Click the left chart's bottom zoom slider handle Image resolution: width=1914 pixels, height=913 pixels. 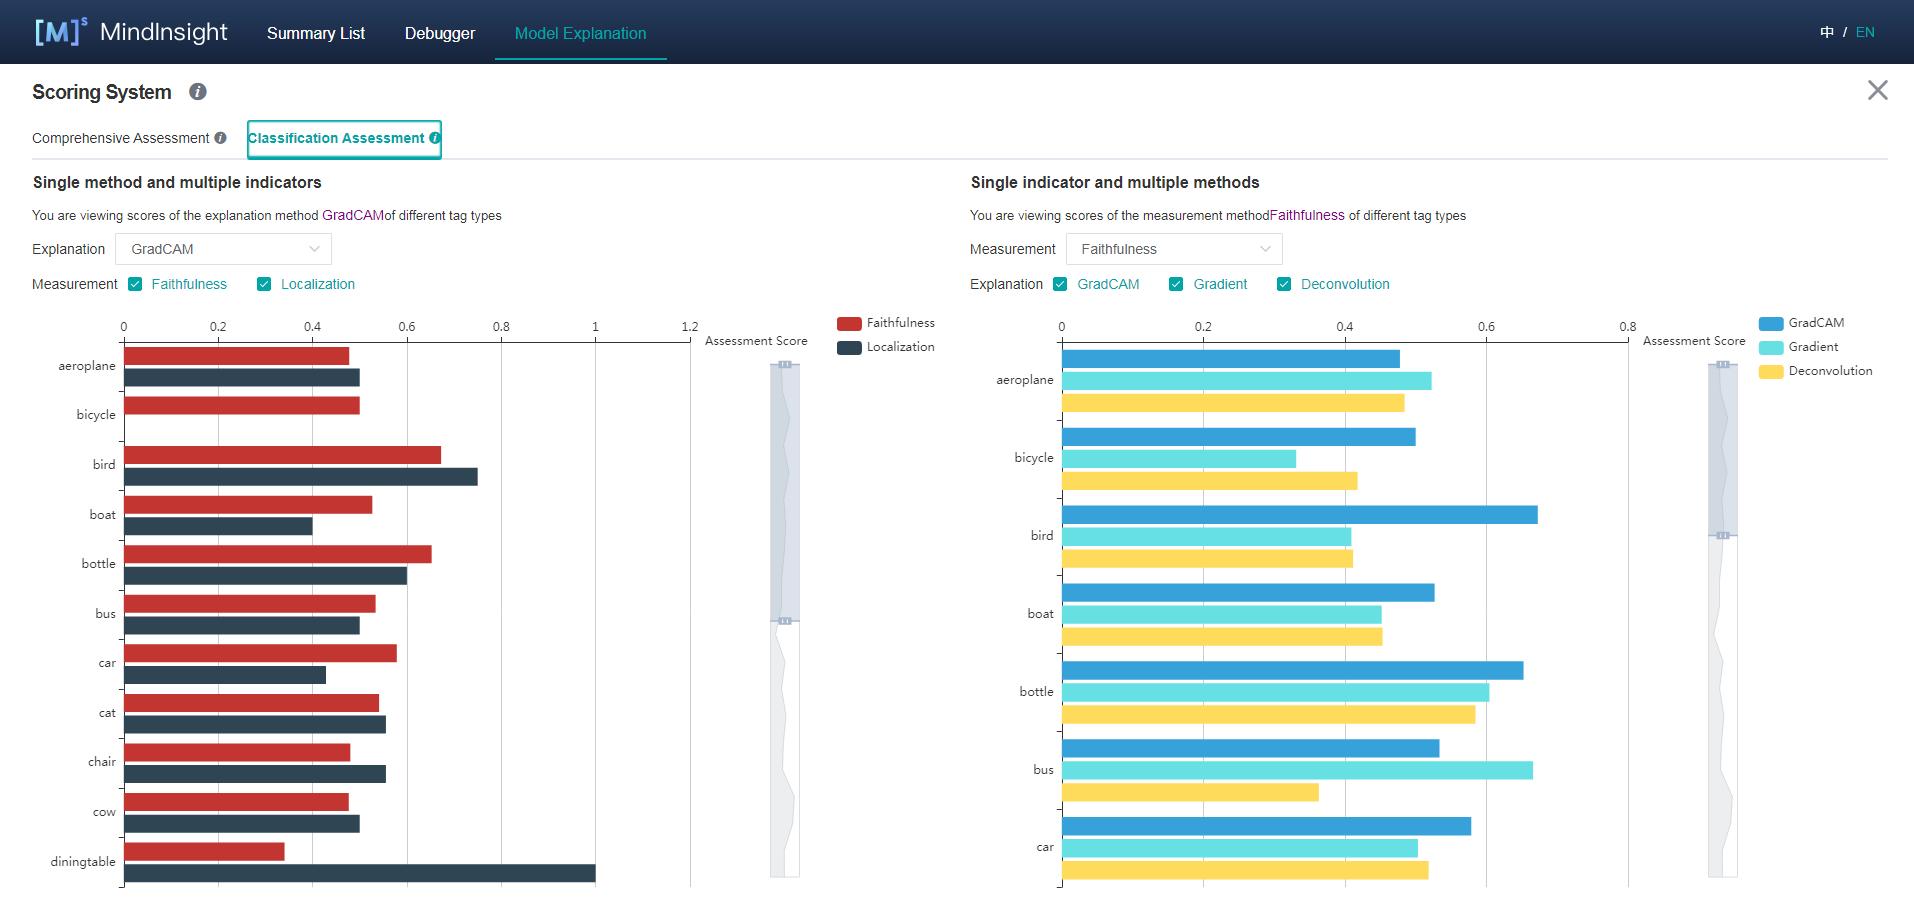785,621
